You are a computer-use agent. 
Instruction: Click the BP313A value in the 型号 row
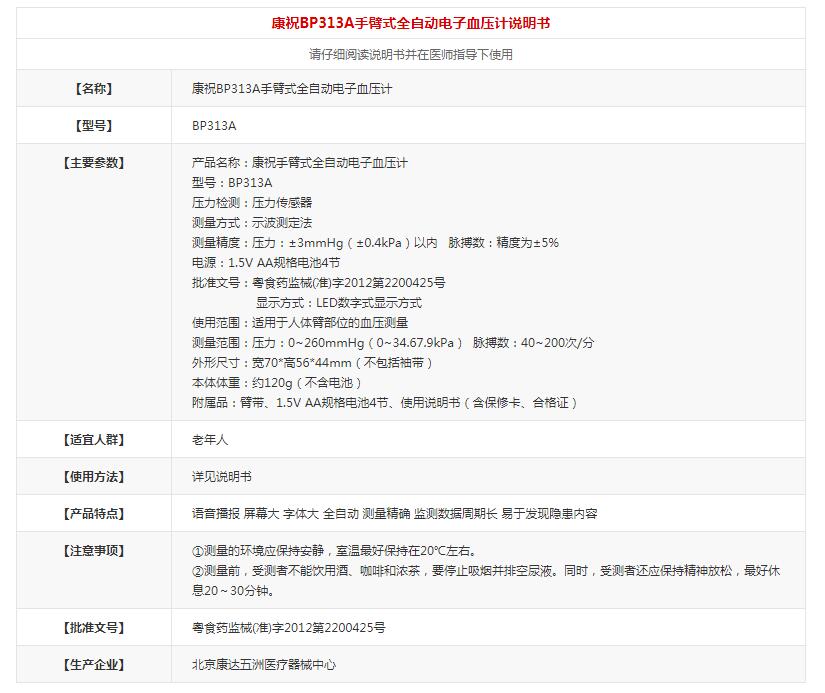pos(214,126)
